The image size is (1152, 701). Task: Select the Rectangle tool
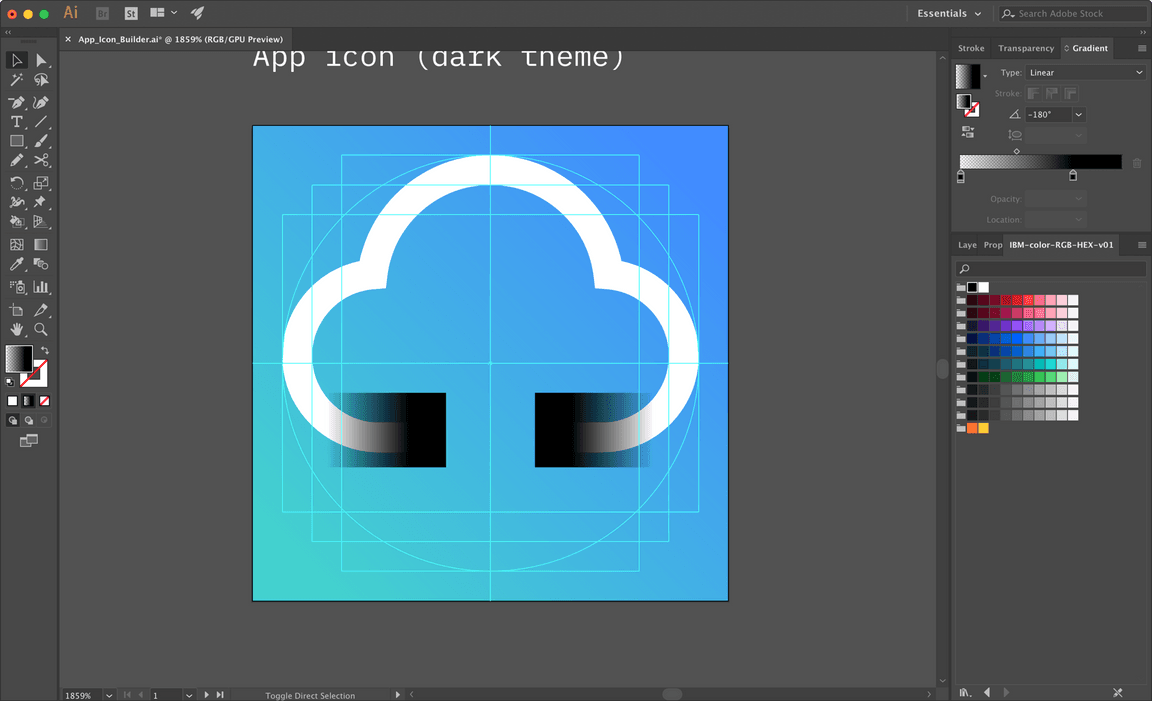(x=16, y=143)
